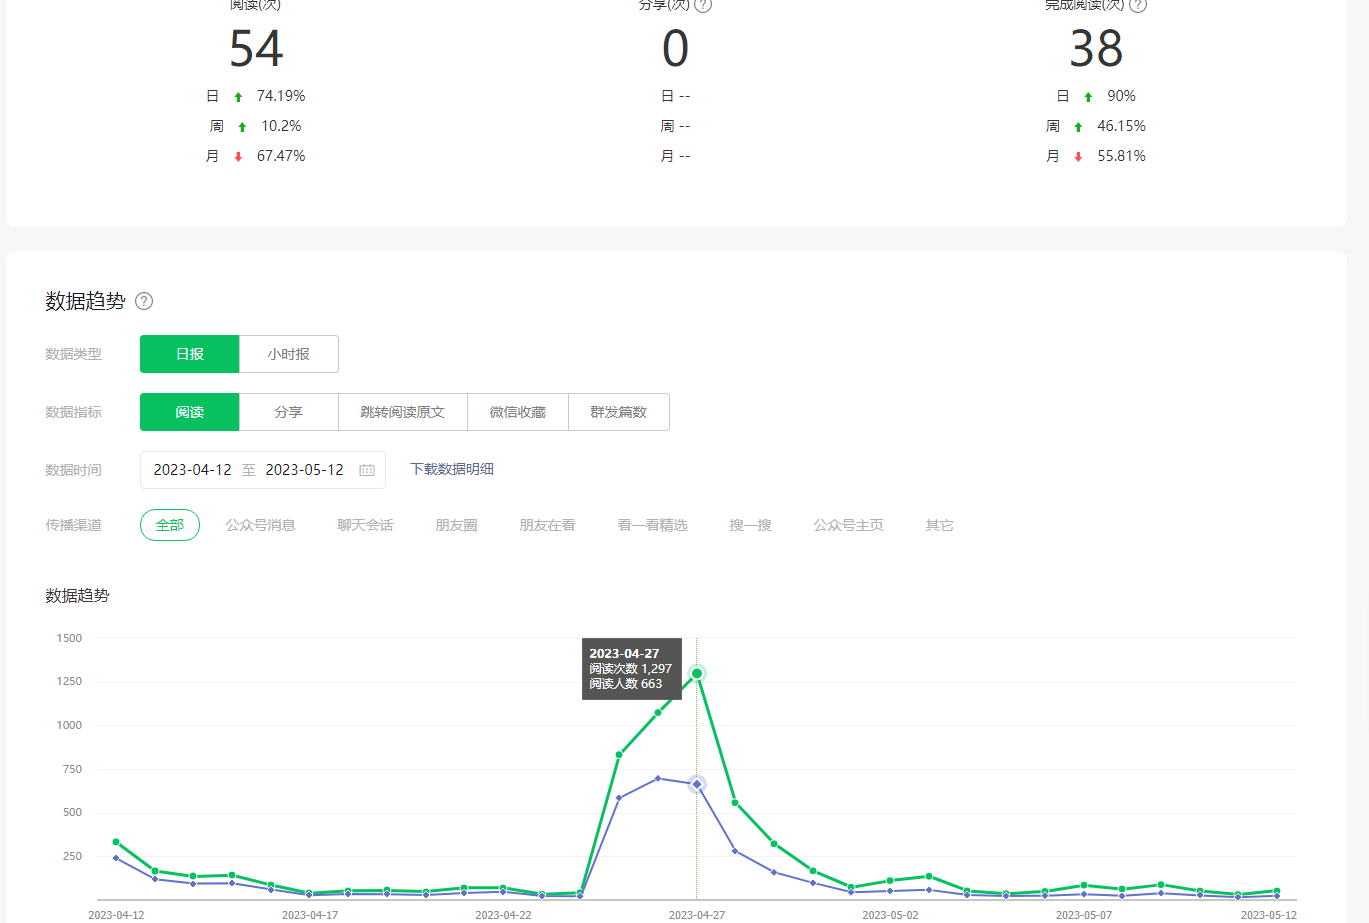Click blue 阅读人数 marker on 2023-04-27
This screenshot has height=923, width=1369.
pos(697,784)
